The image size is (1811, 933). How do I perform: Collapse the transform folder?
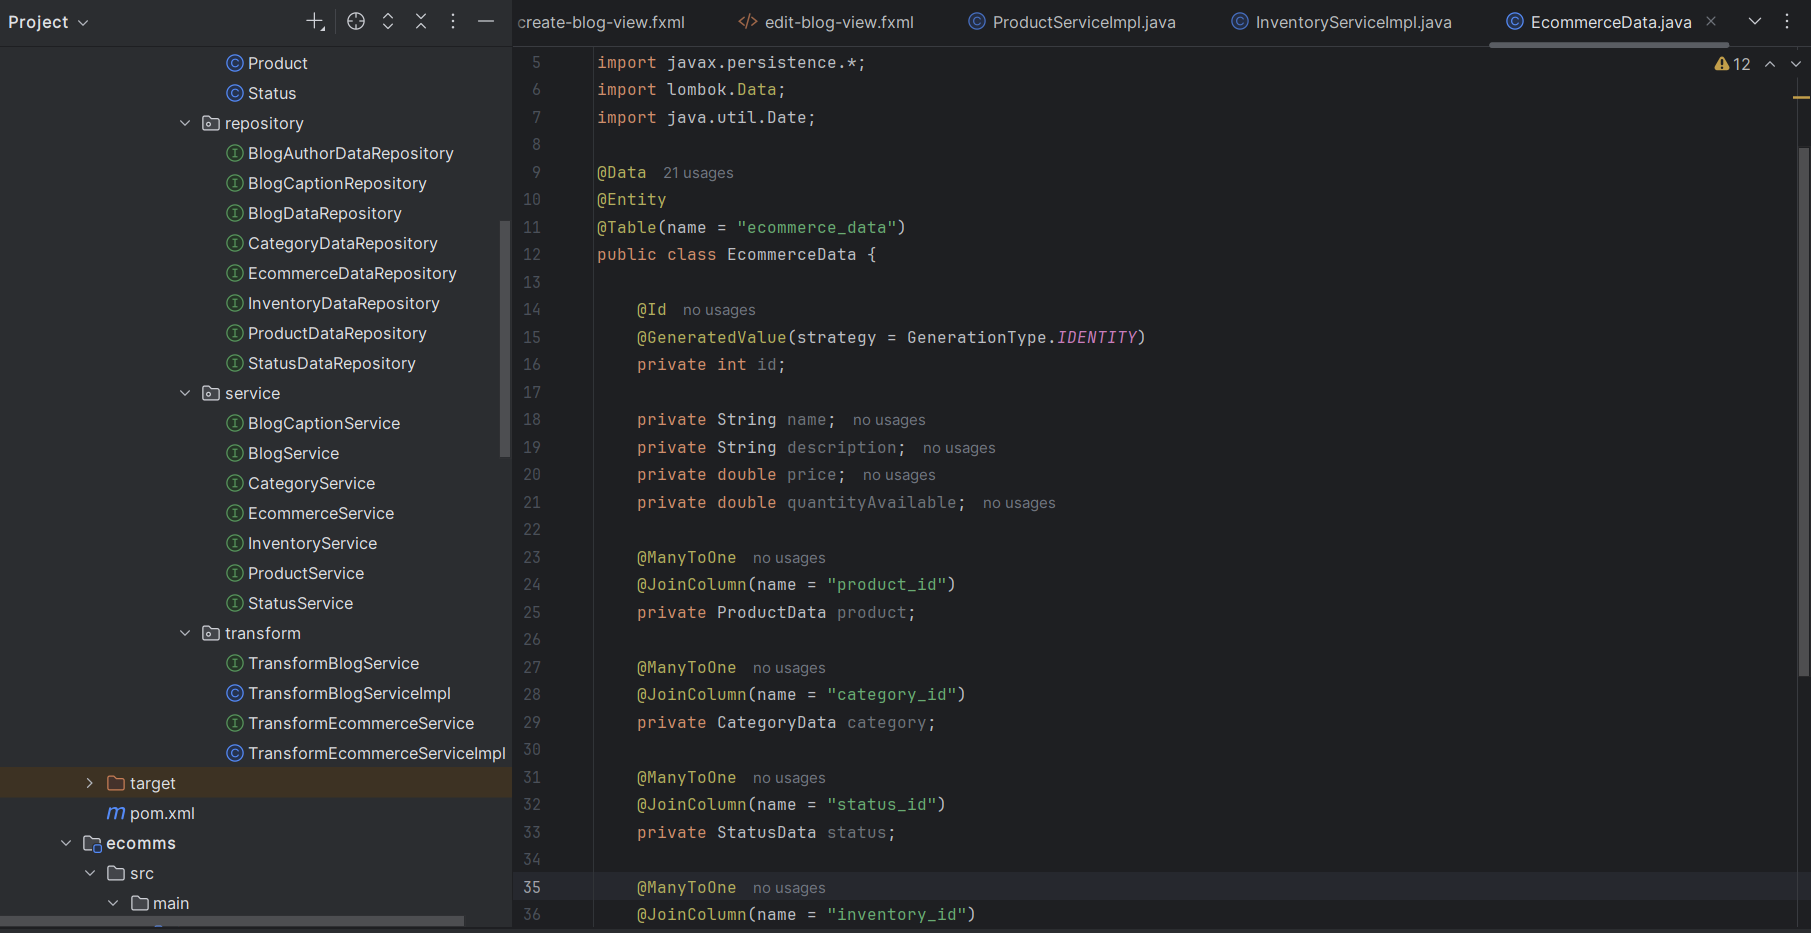point(185,633)
